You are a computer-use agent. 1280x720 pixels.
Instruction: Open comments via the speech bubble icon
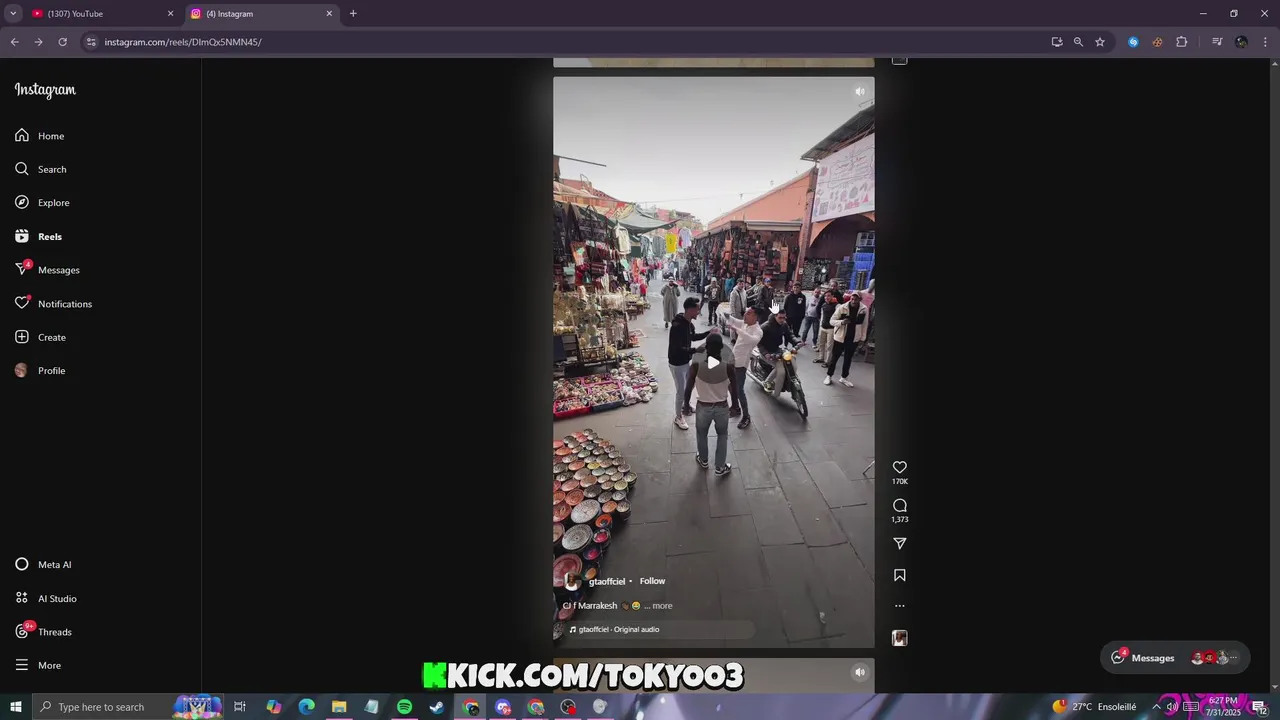coord(899,505)
